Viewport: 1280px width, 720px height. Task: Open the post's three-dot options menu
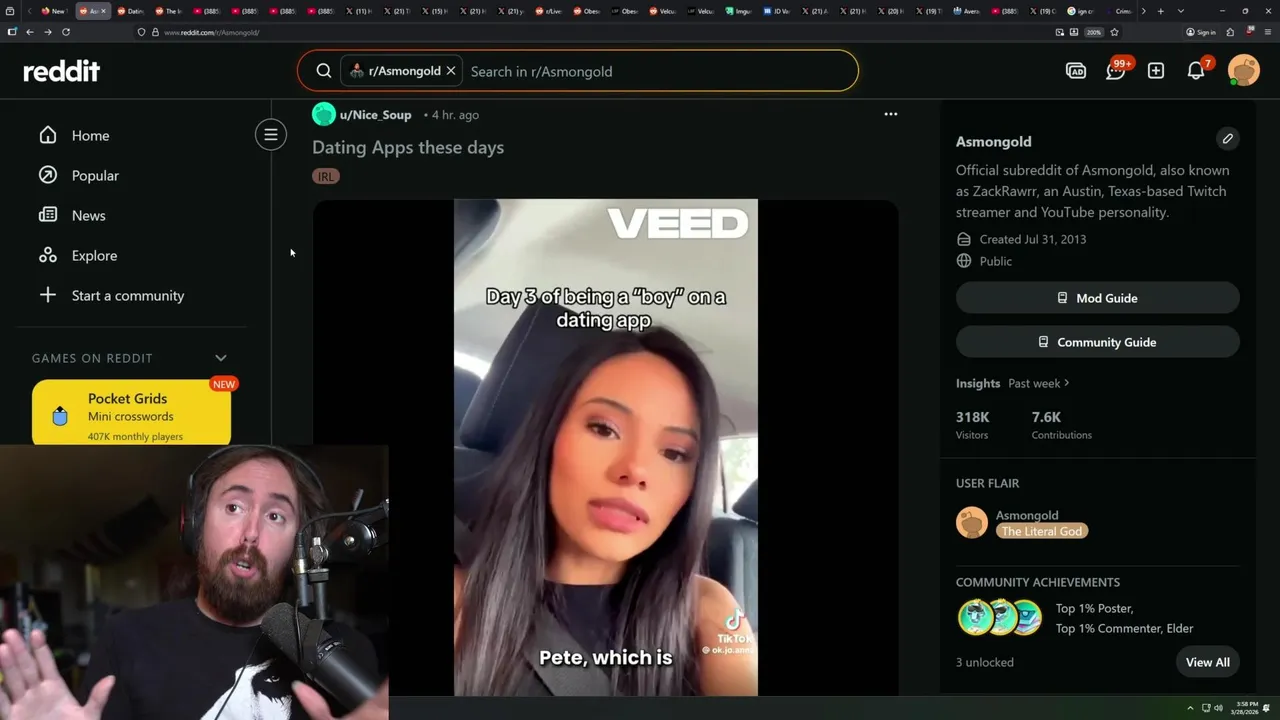890,114
